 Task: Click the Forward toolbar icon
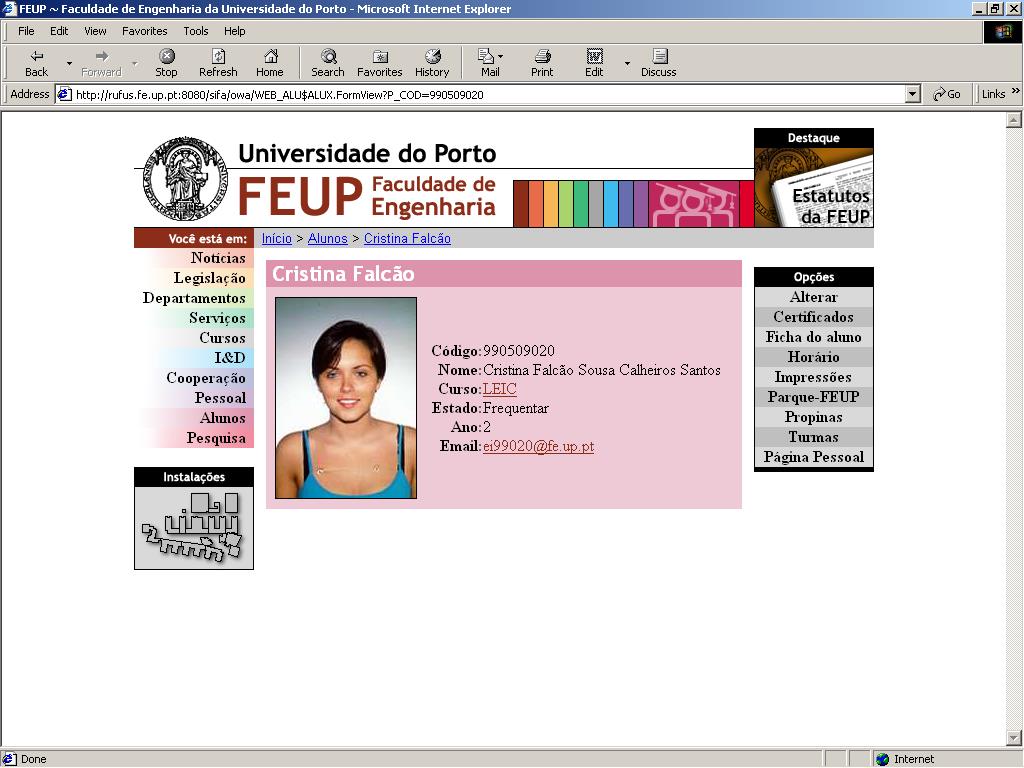click(101, 56)
